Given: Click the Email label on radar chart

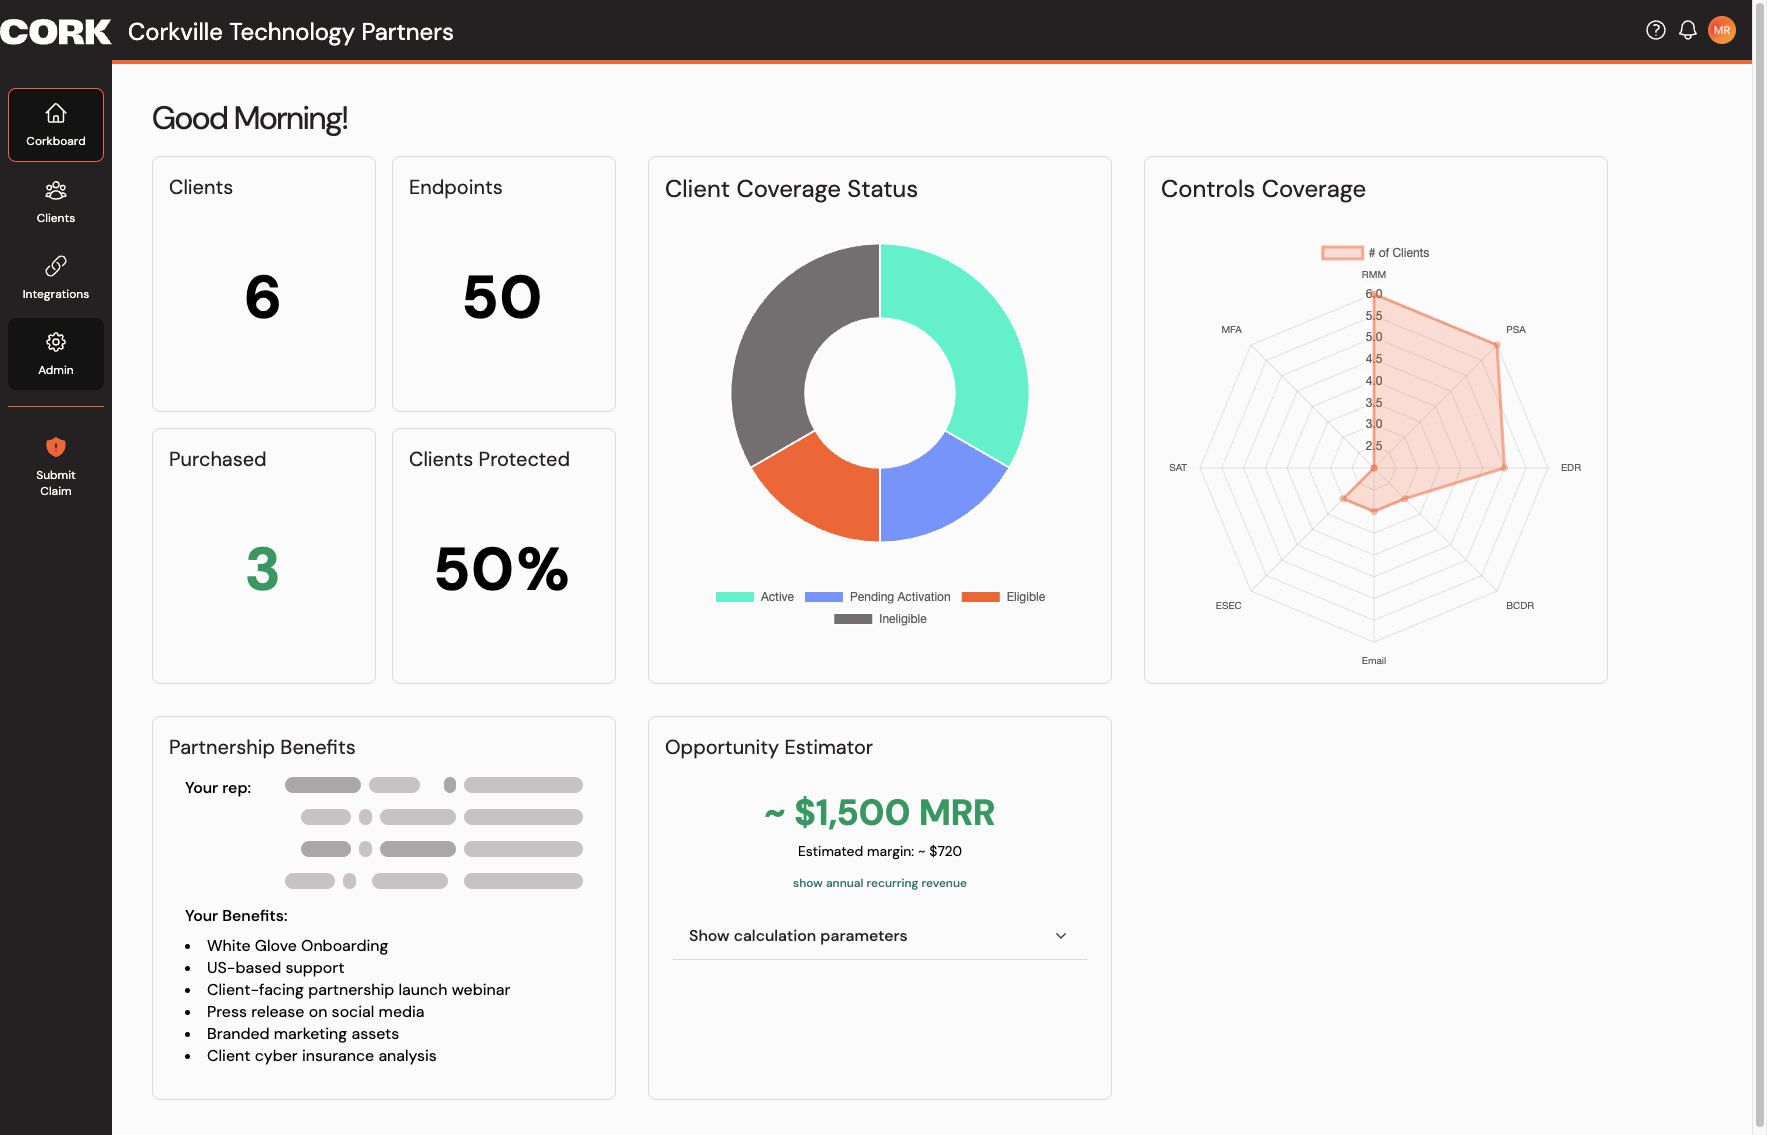Looking at the screenshot, I should tap(1374, 661).
